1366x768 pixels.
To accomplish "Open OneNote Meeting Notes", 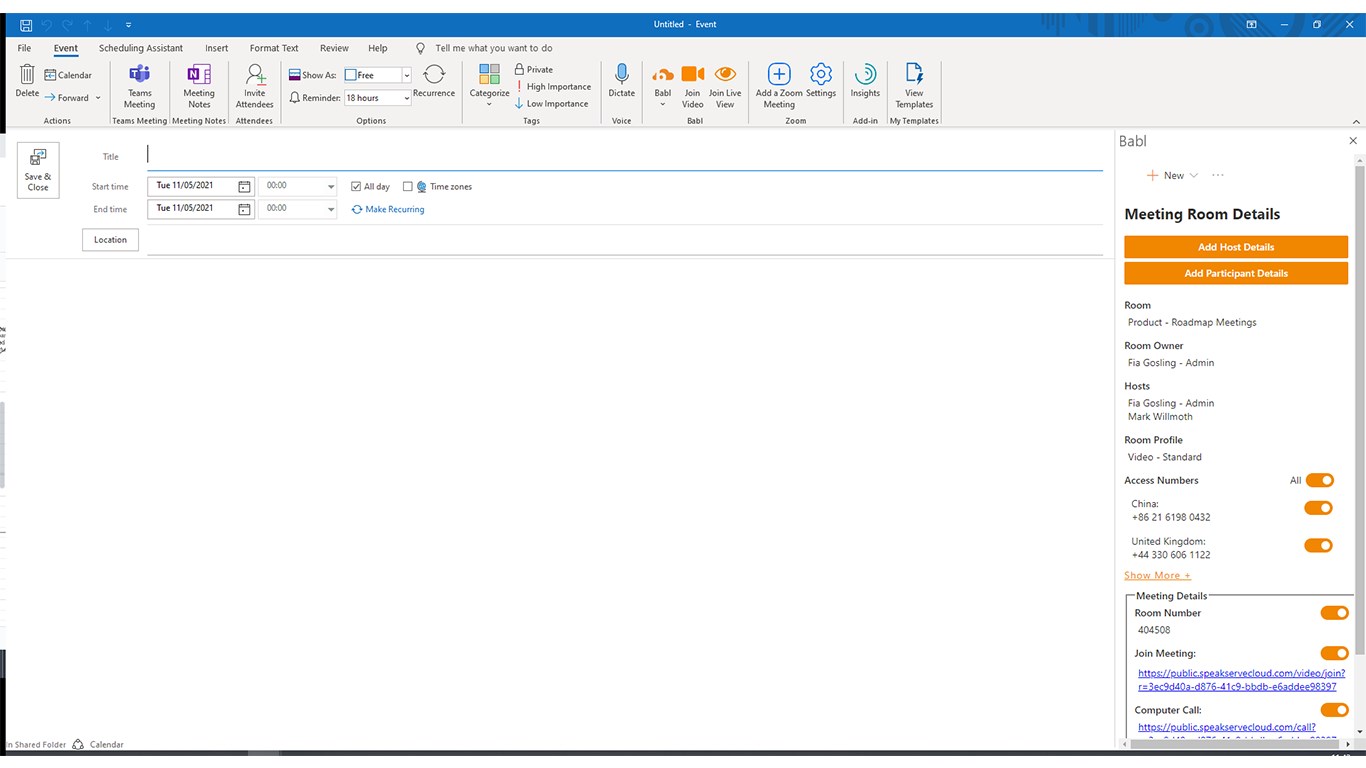I will click(199, 86).
